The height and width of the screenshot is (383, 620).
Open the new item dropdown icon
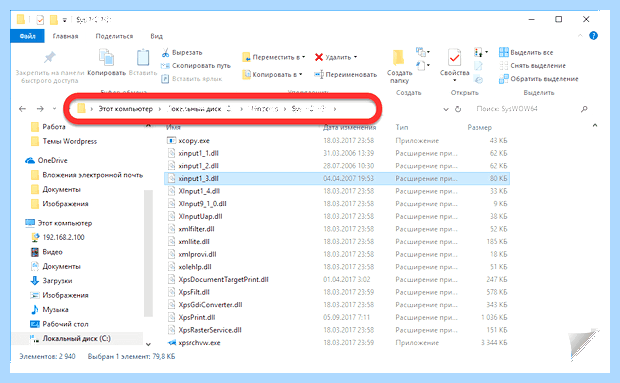(x=423, y=52)
